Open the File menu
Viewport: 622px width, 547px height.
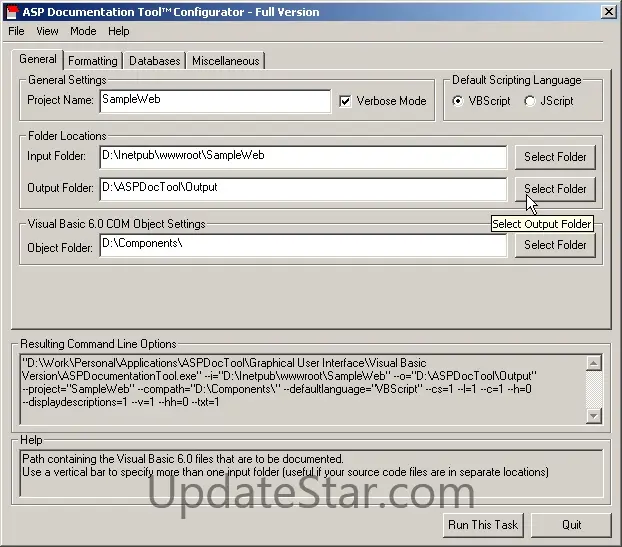16,31
